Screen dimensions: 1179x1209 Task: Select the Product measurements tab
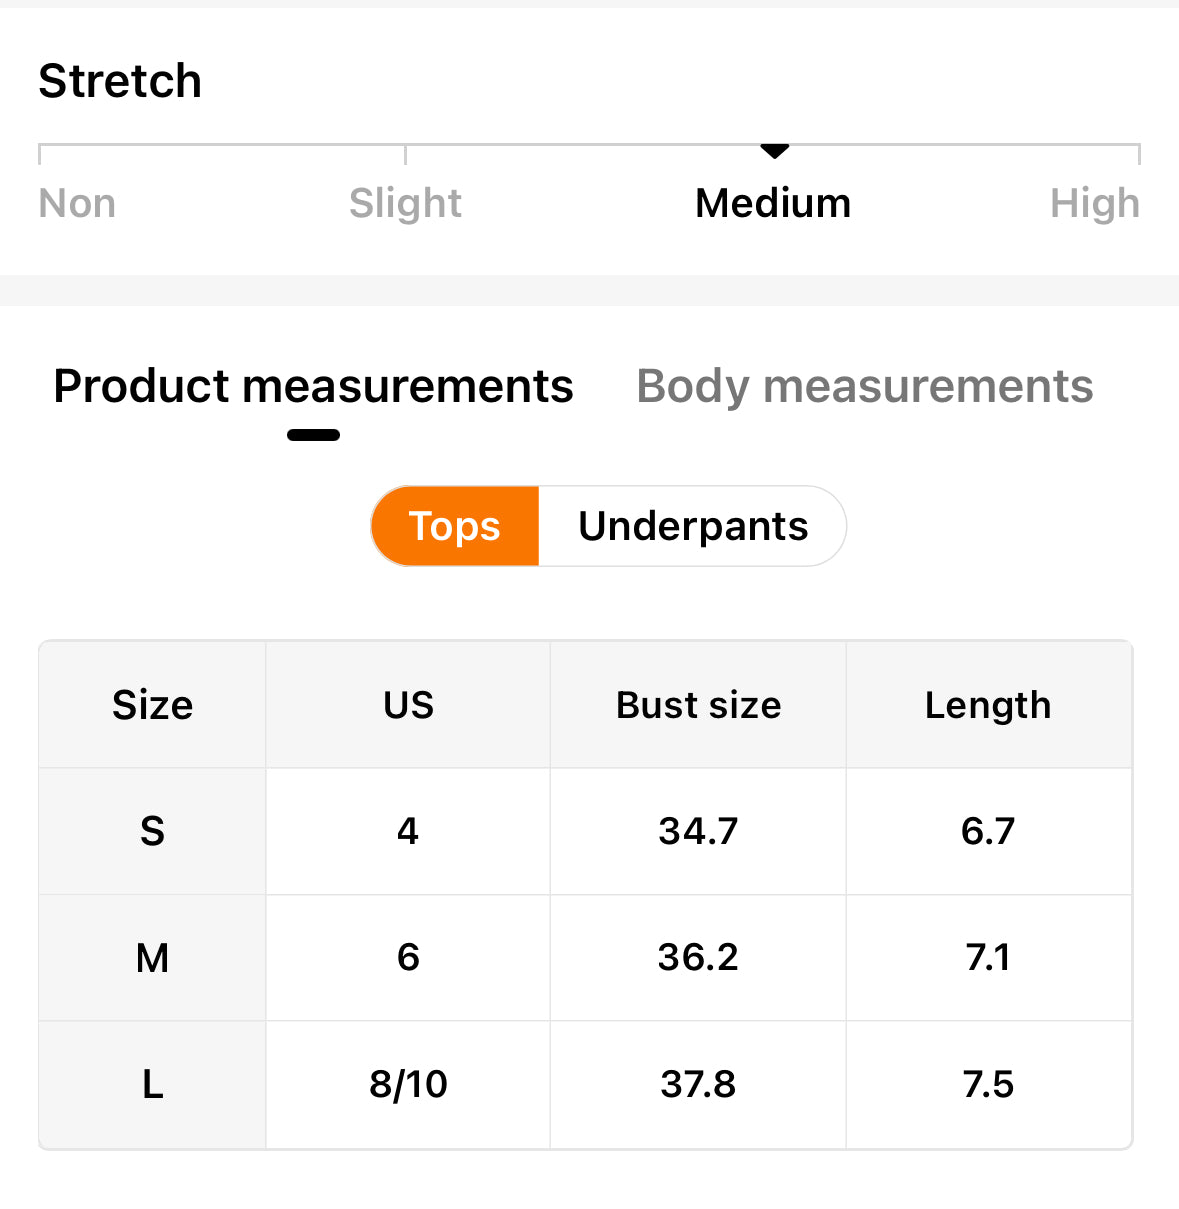click(x=313, y=386)
